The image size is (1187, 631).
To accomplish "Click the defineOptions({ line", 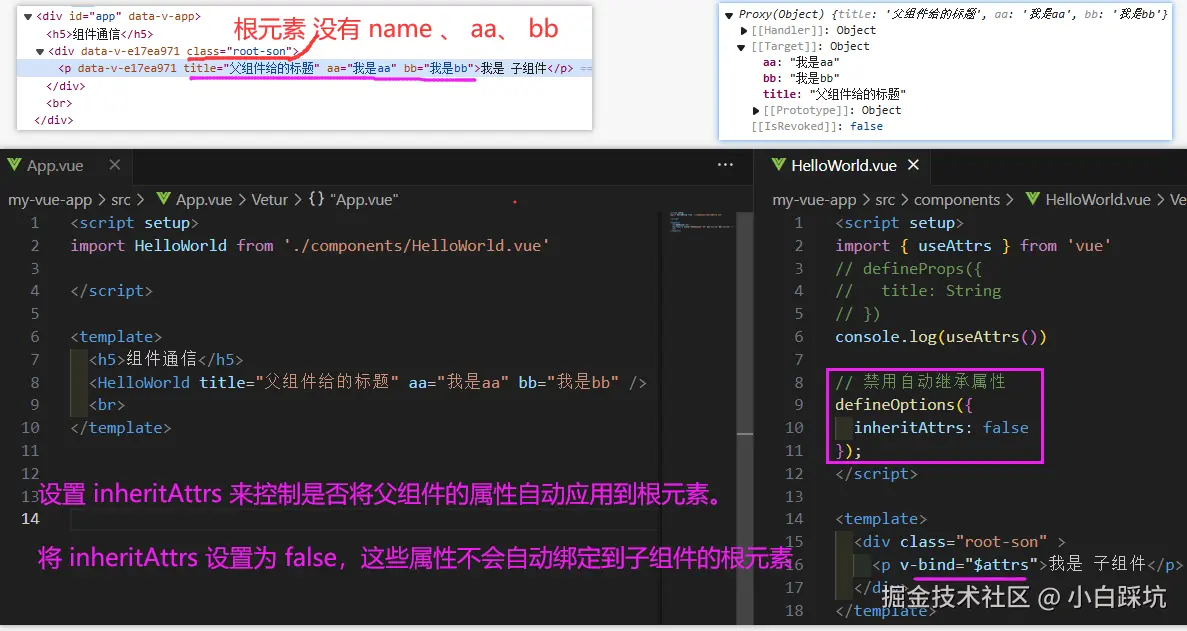I will tap(904, 405).
